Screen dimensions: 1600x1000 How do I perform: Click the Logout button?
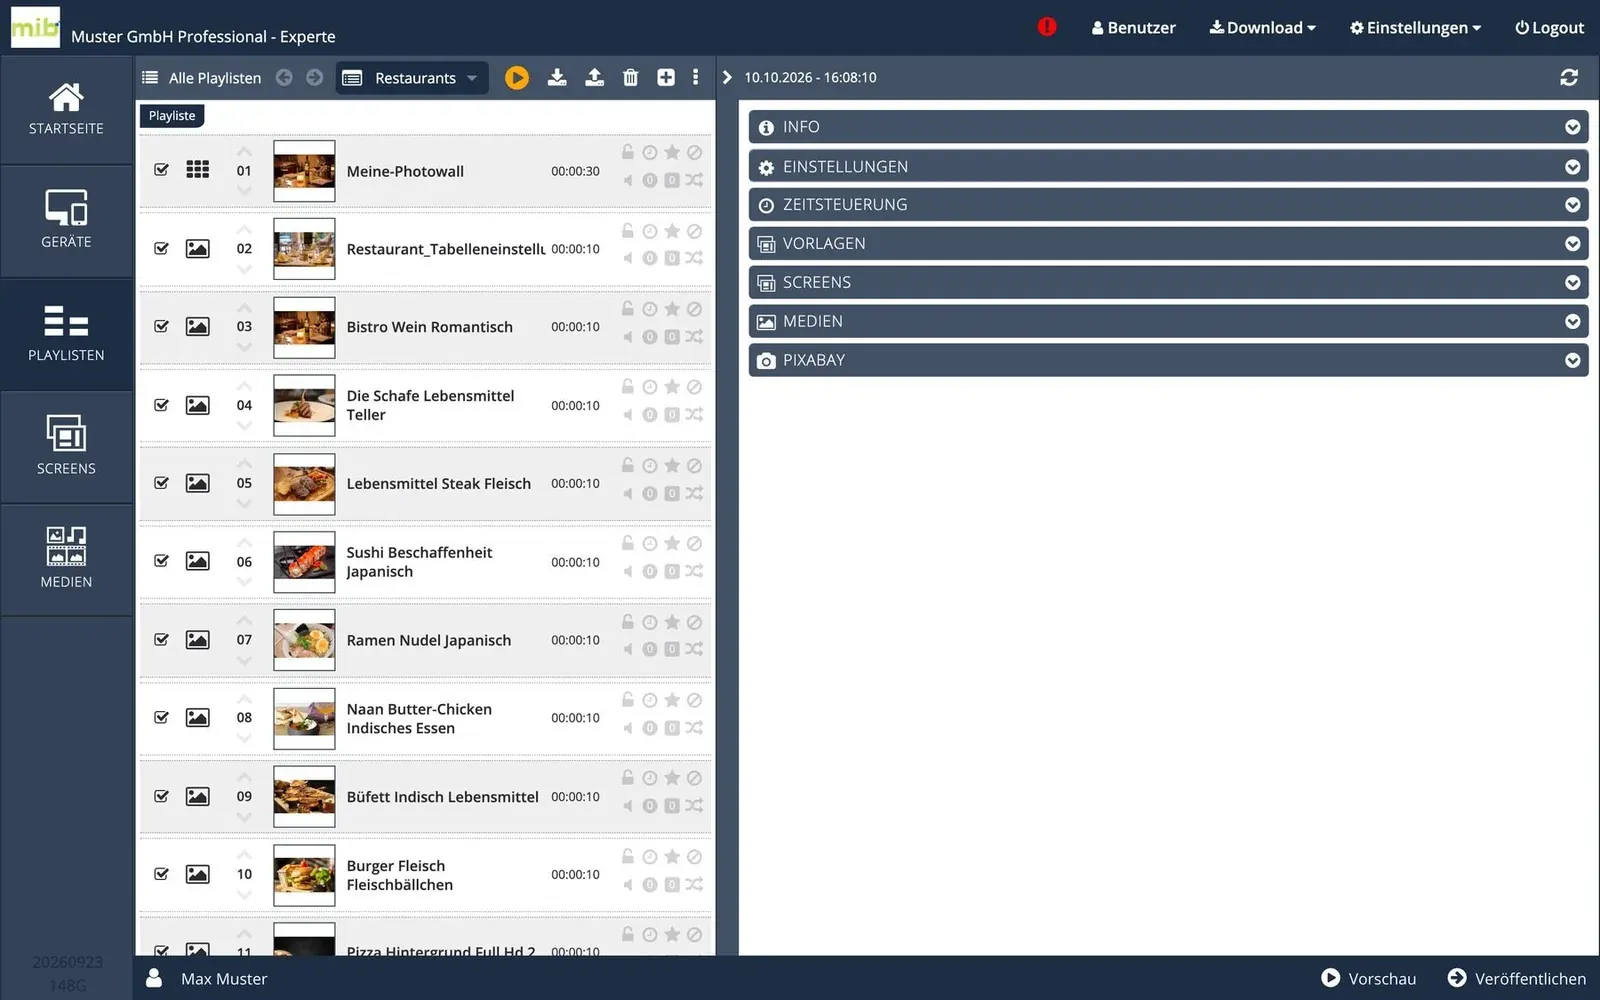(x=1549, y=28)
